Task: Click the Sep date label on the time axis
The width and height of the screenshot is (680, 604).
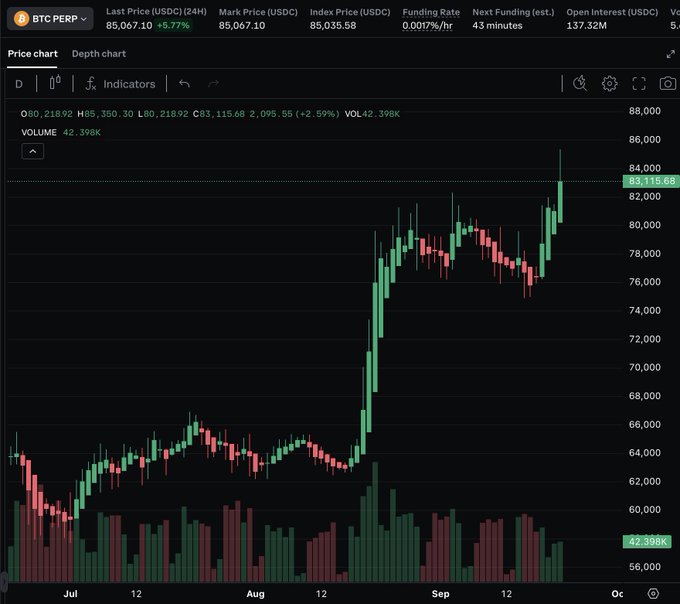Action: pyautogui.click(x=440, y=594)
